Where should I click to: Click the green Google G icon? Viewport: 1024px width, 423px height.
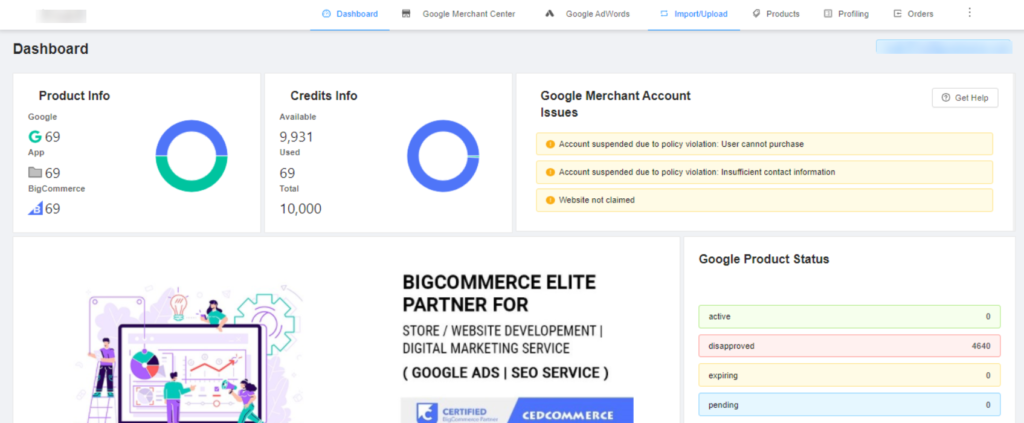click(x=35, y=136)
